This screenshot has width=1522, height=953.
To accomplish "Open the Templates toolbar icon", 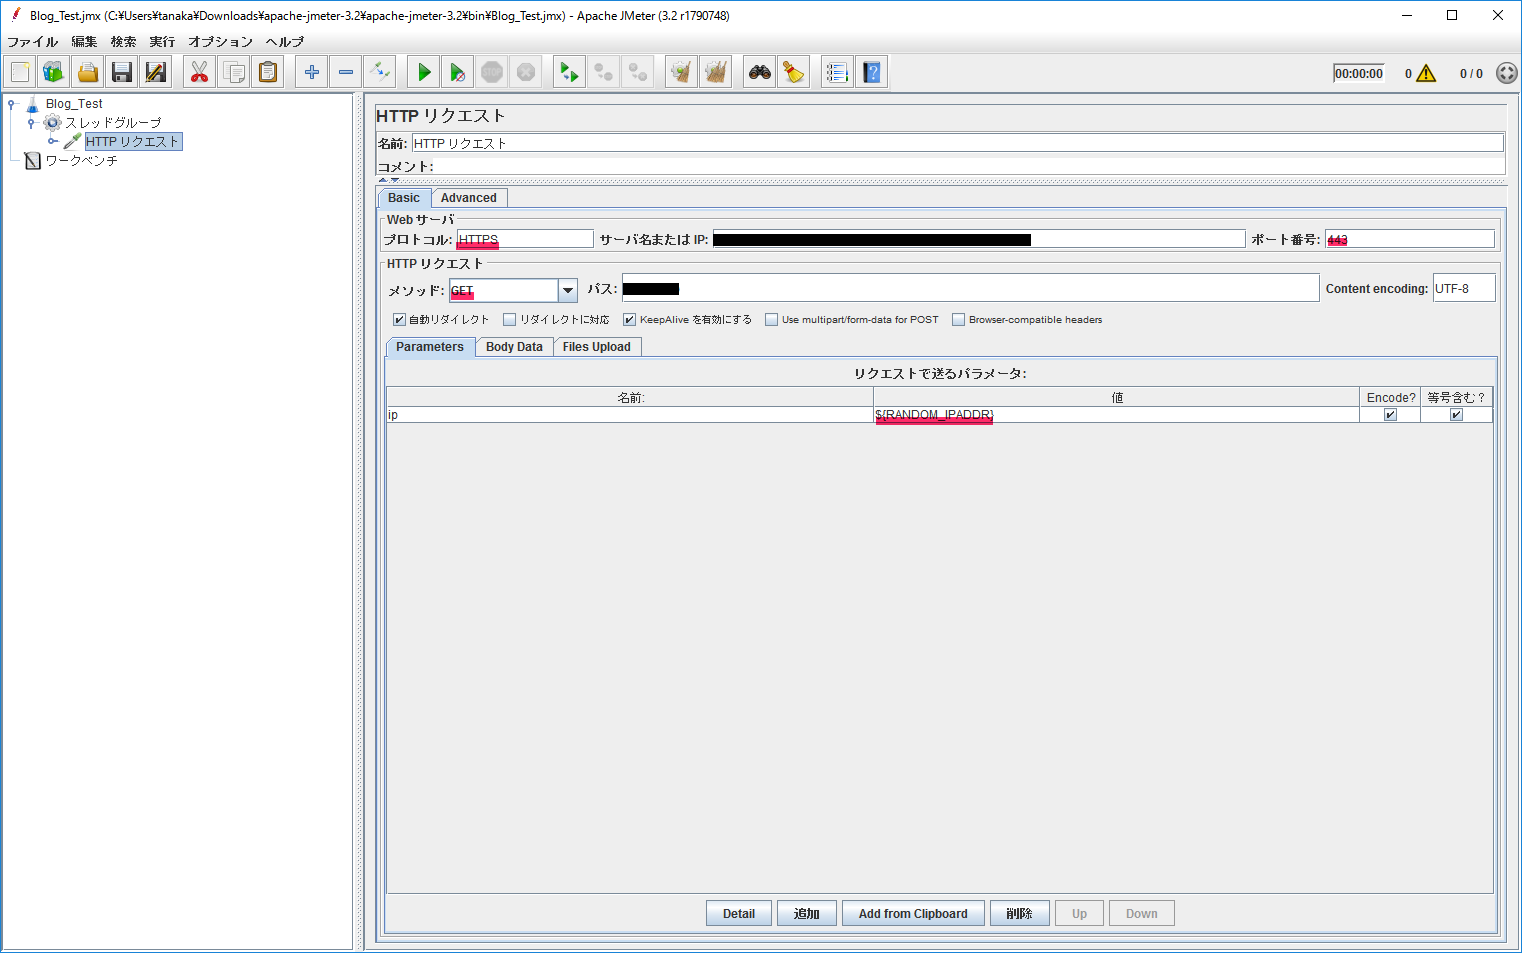I will coord(54,72).
